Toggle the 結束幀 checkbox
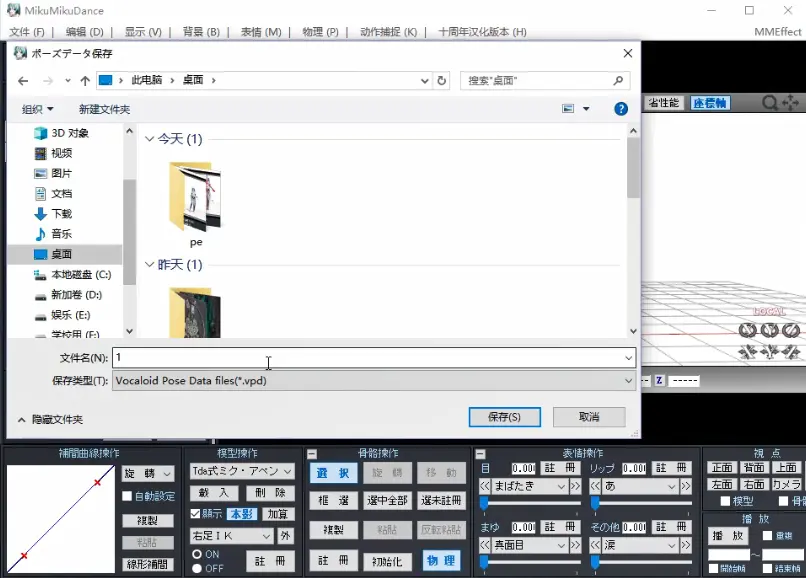 click(x=767, y=568)
